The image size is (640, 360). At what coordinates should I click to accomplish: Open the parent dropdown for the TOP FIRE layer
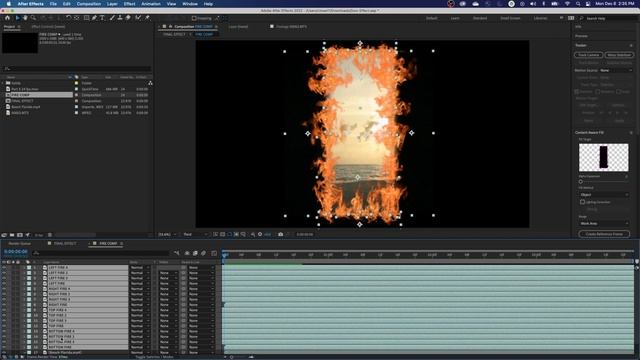pos(201,326)
